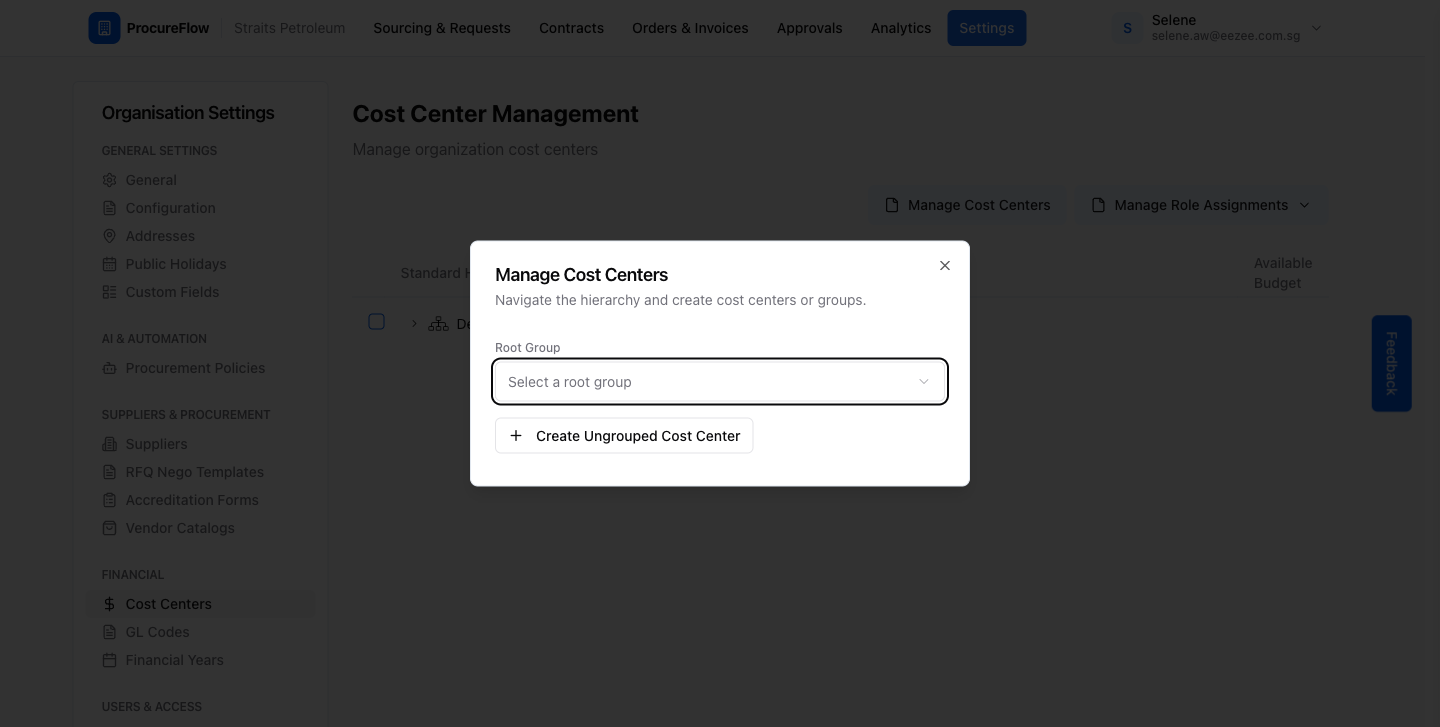Click the document icon on Manage Role Assignments

(1098, 205)
